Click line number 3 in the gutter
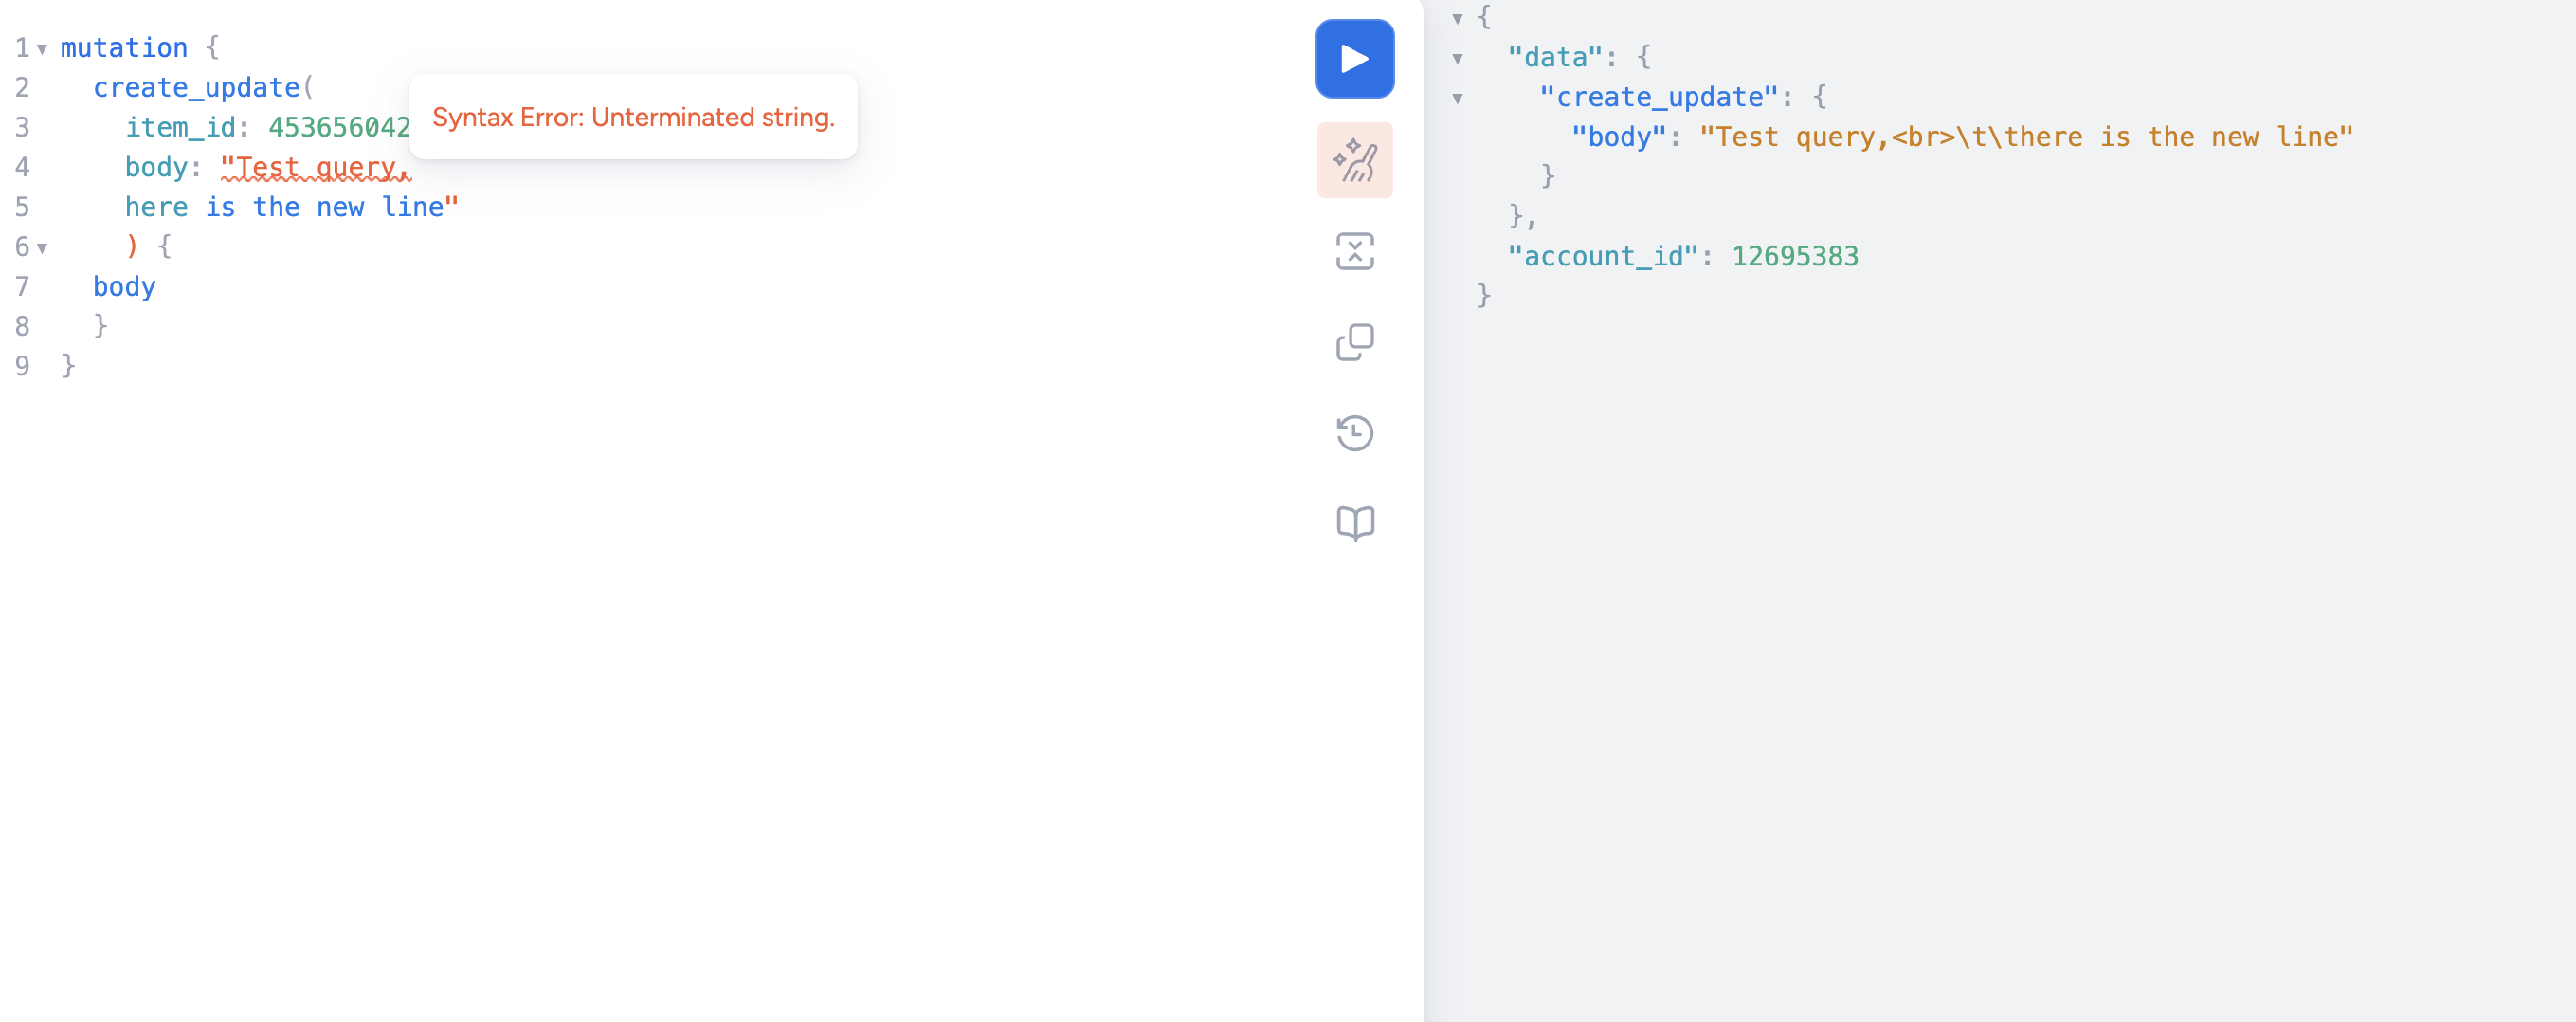Viewport: 2576px width, 1022px height. point(22,127)
